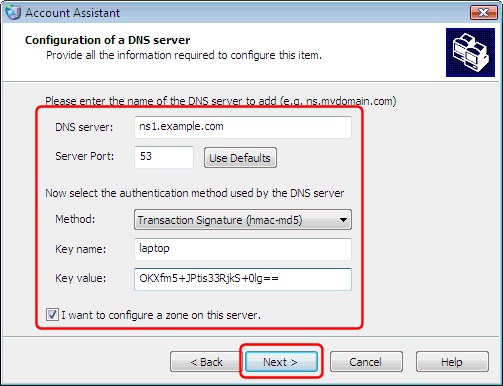Screen dimensions: 503x386
Task: Click the Account Assistant title bar text
Action: pyautogui.click(x=72, y=13)
